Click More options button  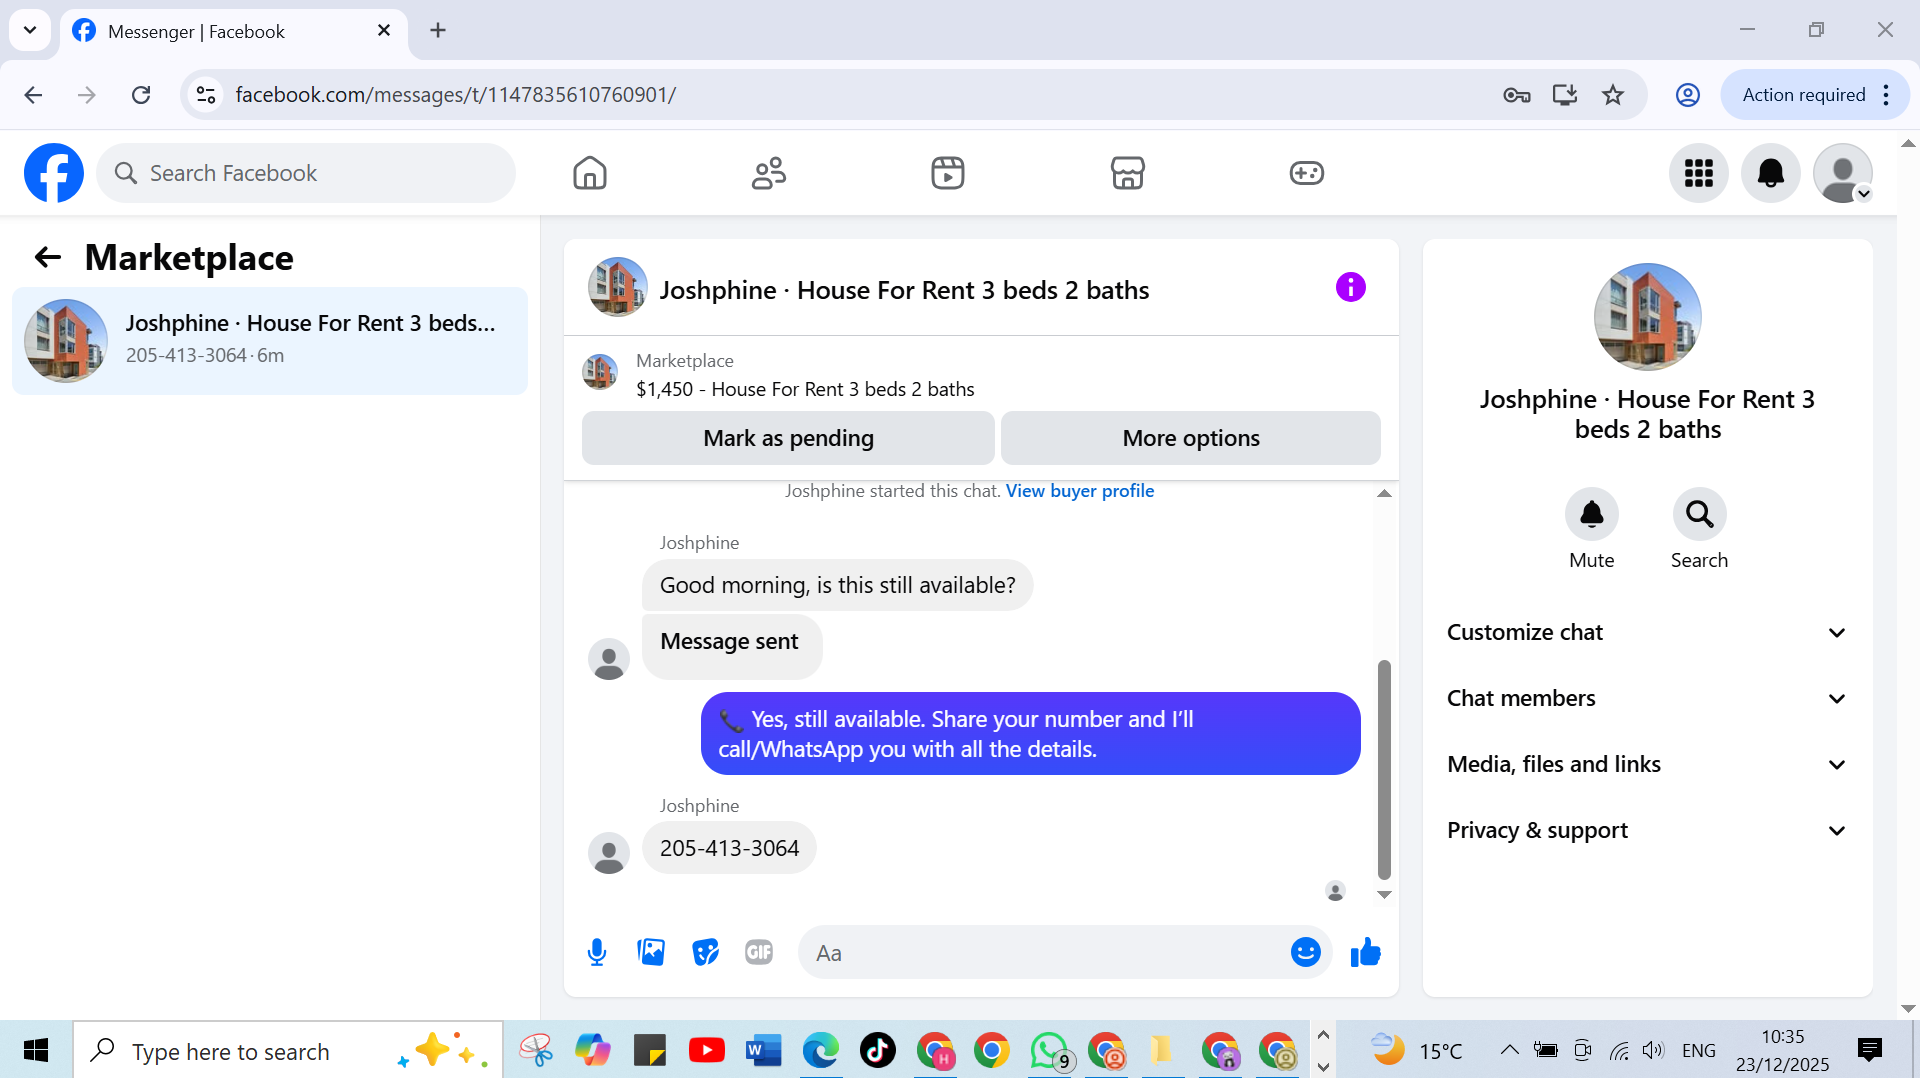[1191, 438]
